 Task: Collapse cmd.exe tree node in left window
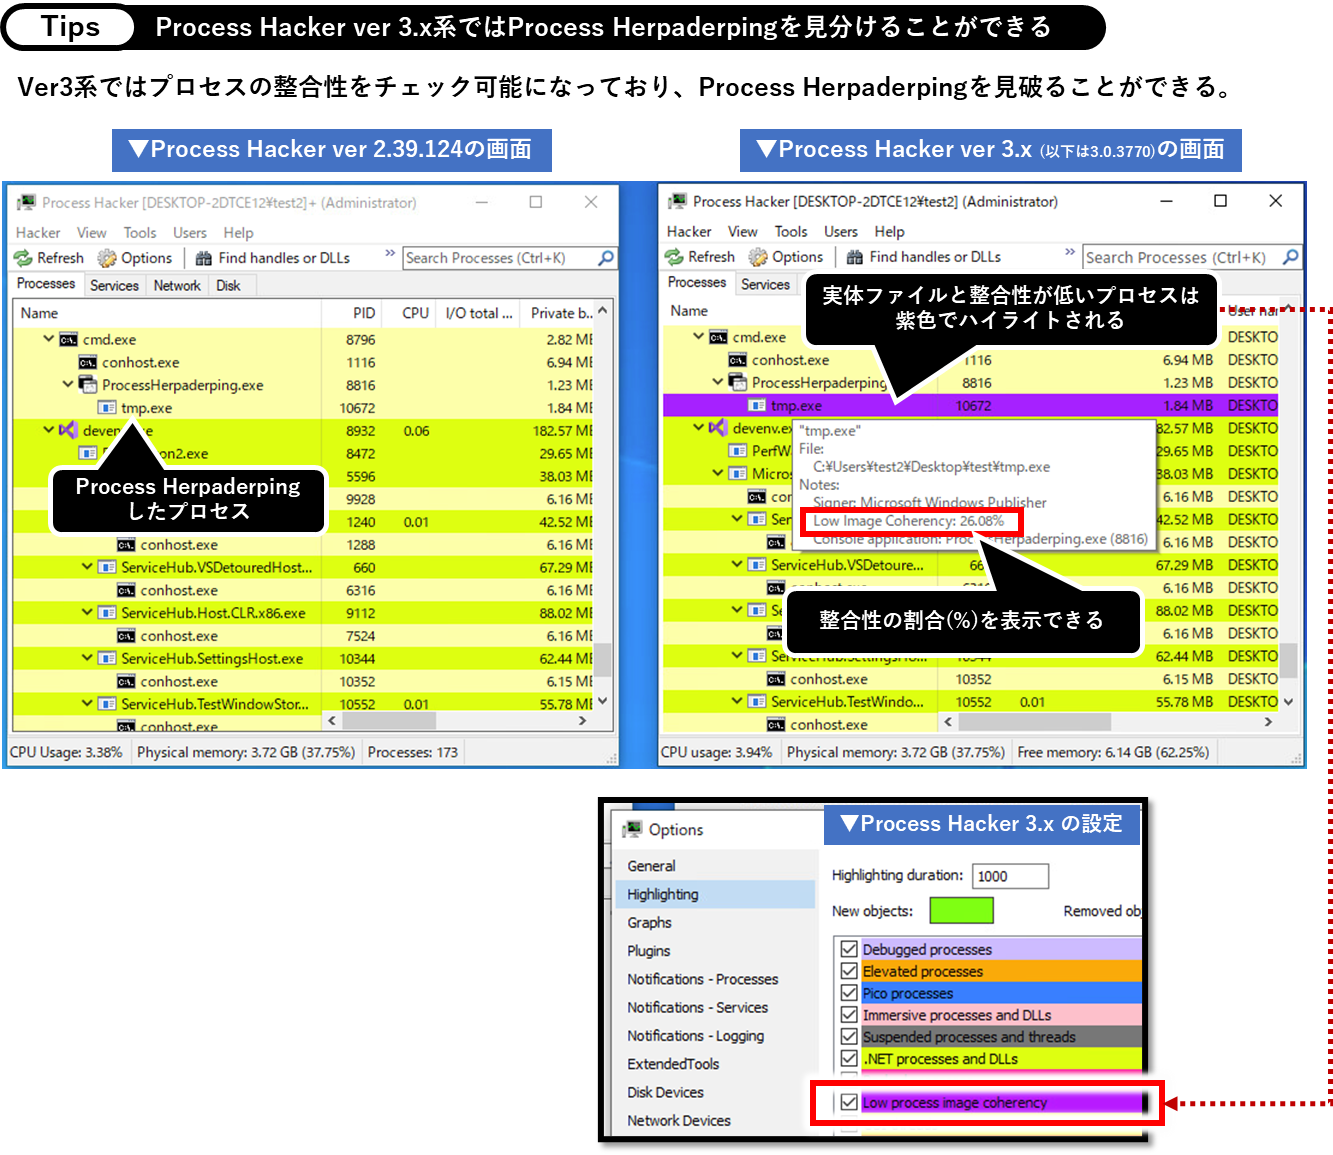[x=48, y=339]
